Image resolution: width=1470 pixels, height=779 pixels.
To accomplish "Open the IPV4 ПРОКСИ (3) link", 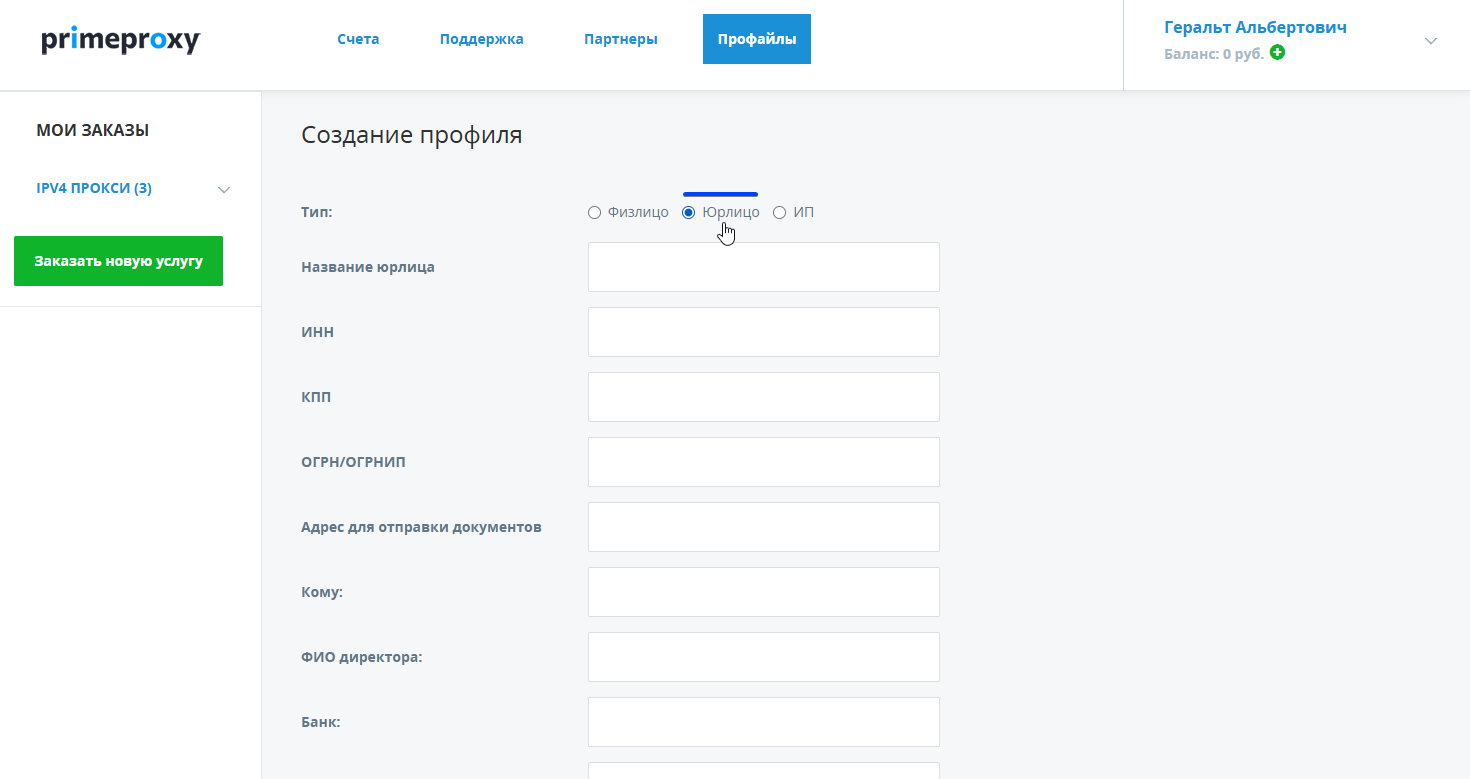I will coord(94,188).
